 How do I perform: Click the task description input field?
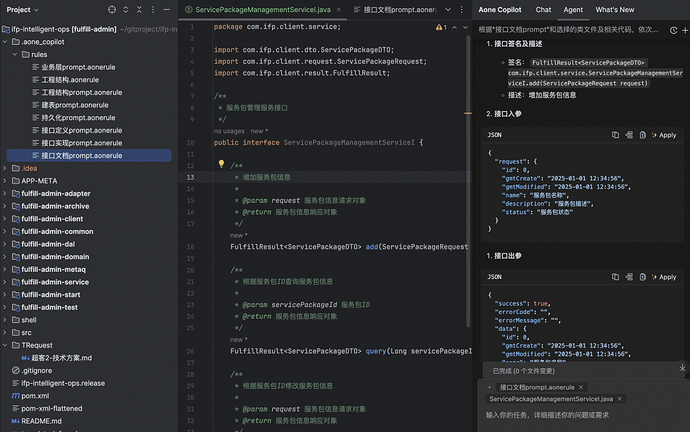coord(581,415)
